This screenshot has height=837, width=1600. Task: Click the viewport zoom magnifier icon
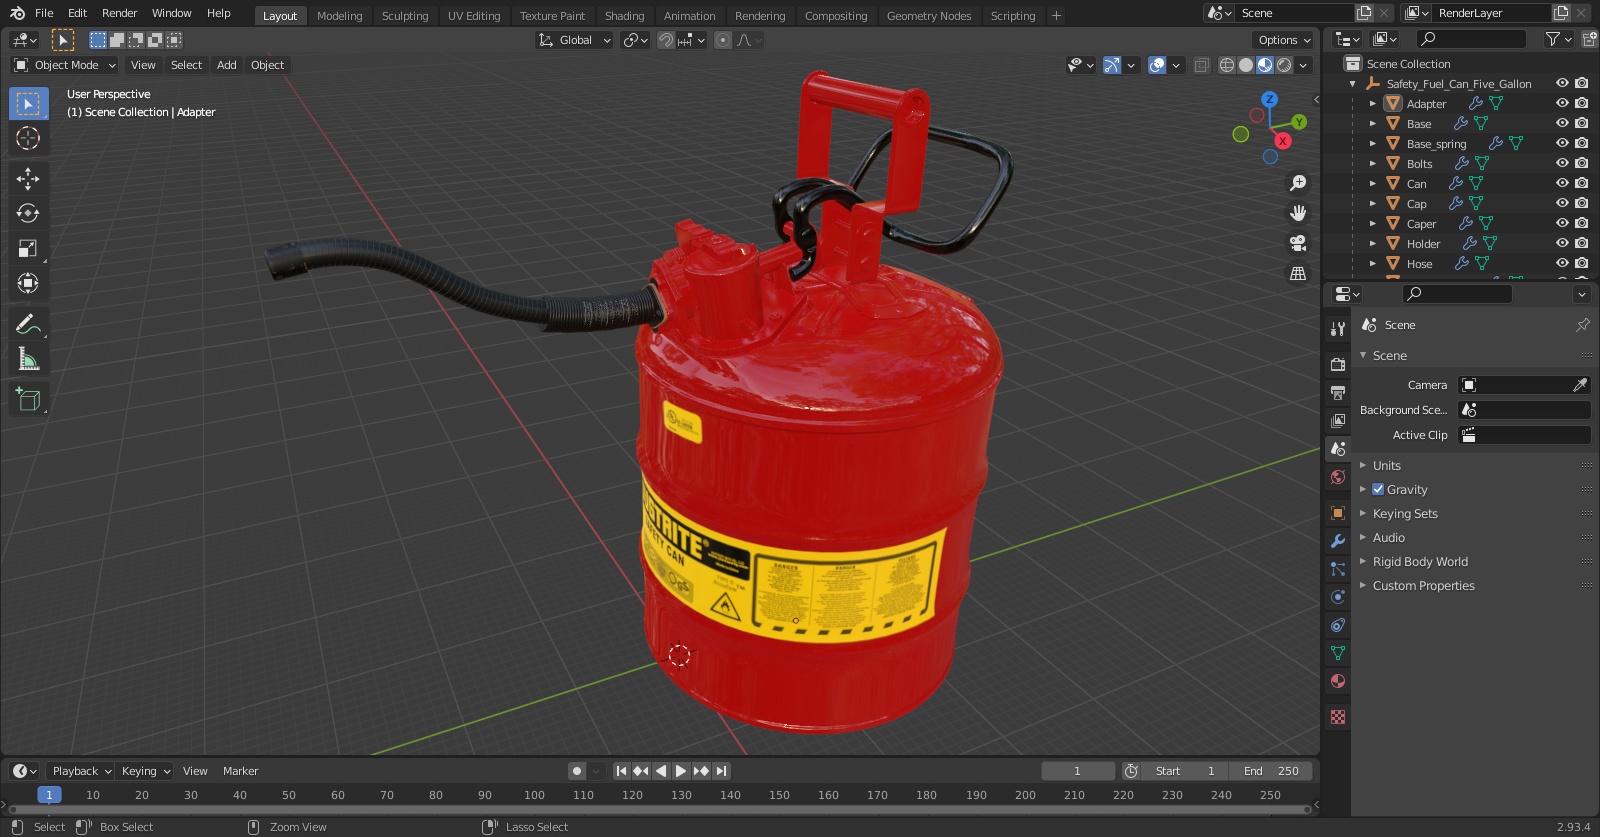[1298, 183]
